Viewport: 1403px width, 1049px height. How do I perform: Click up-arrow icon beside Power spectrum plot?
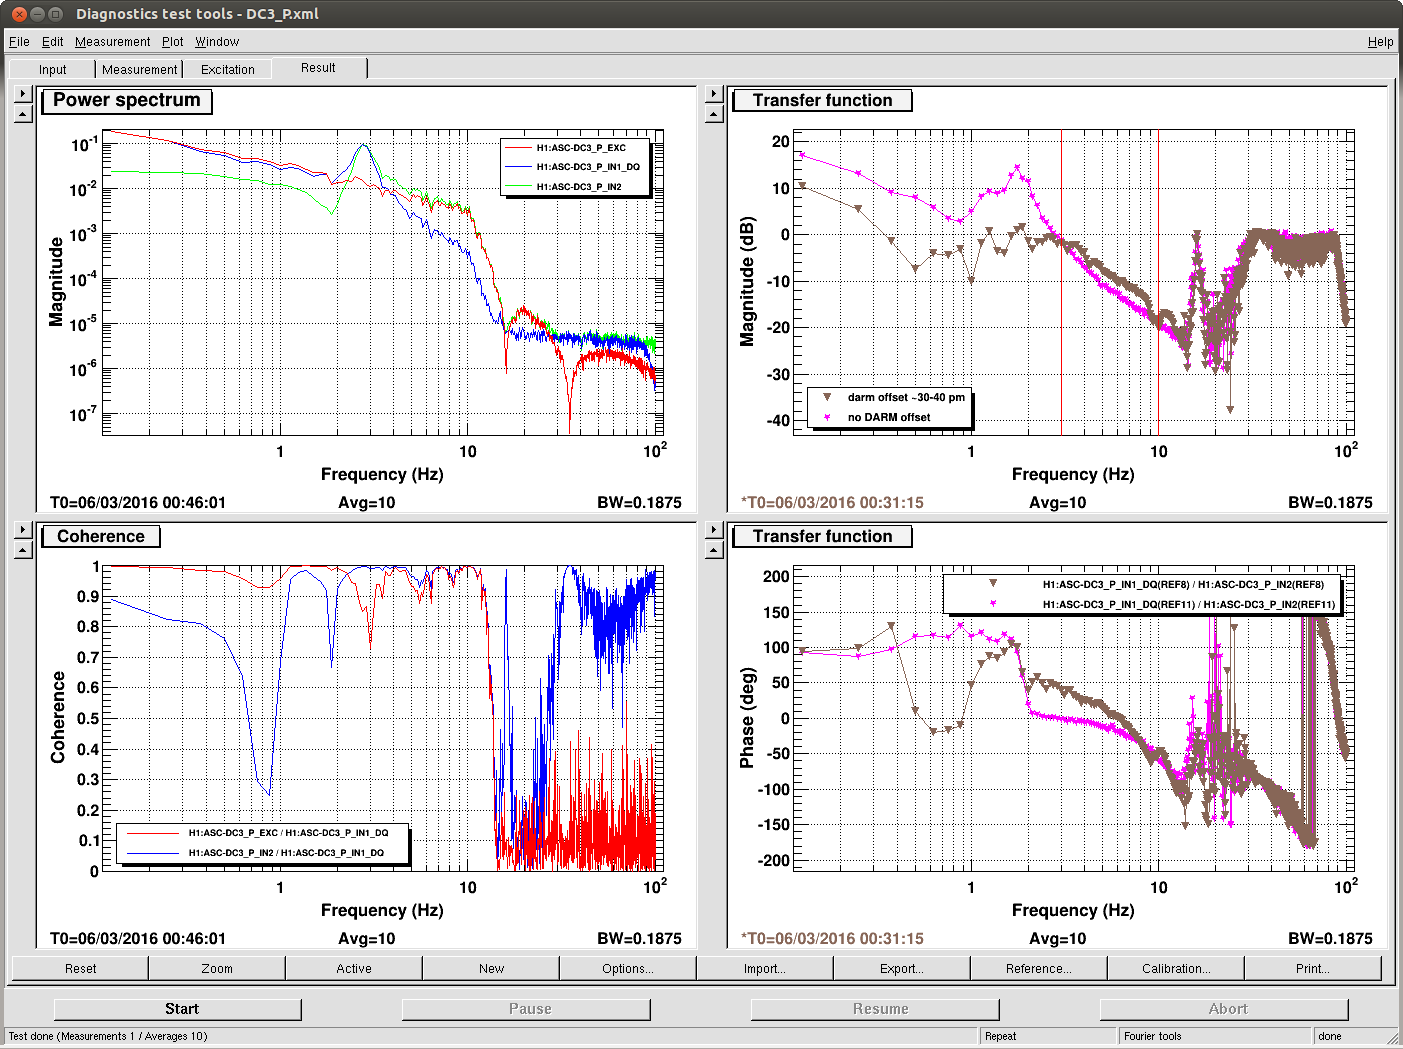(23, 114)
